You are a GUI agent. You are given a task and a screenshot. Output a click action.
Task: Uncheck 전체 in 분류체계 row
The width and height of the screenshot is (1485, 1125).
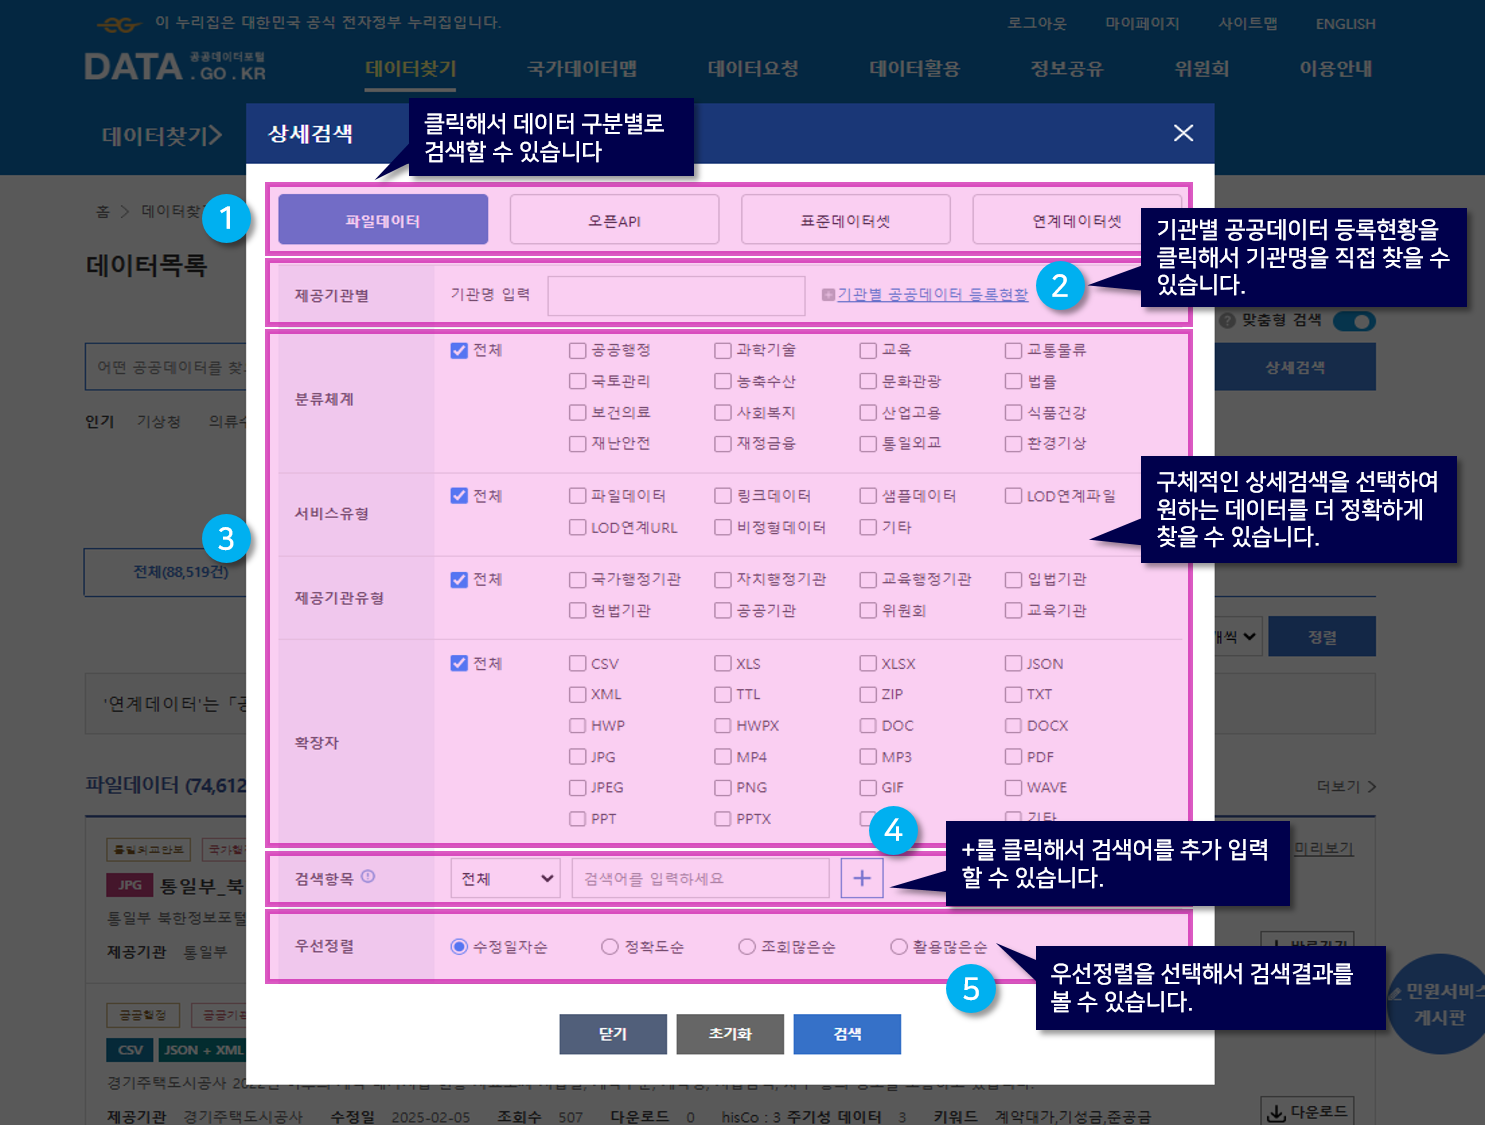click(x=459, y=350)
